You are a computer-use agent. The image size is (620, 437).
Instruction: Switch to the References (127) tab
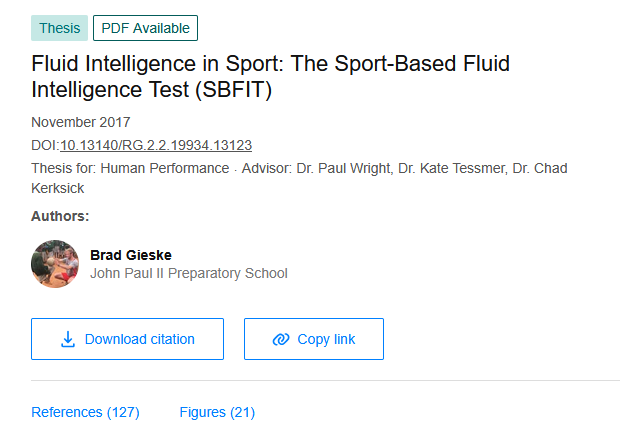coord(85,412)
